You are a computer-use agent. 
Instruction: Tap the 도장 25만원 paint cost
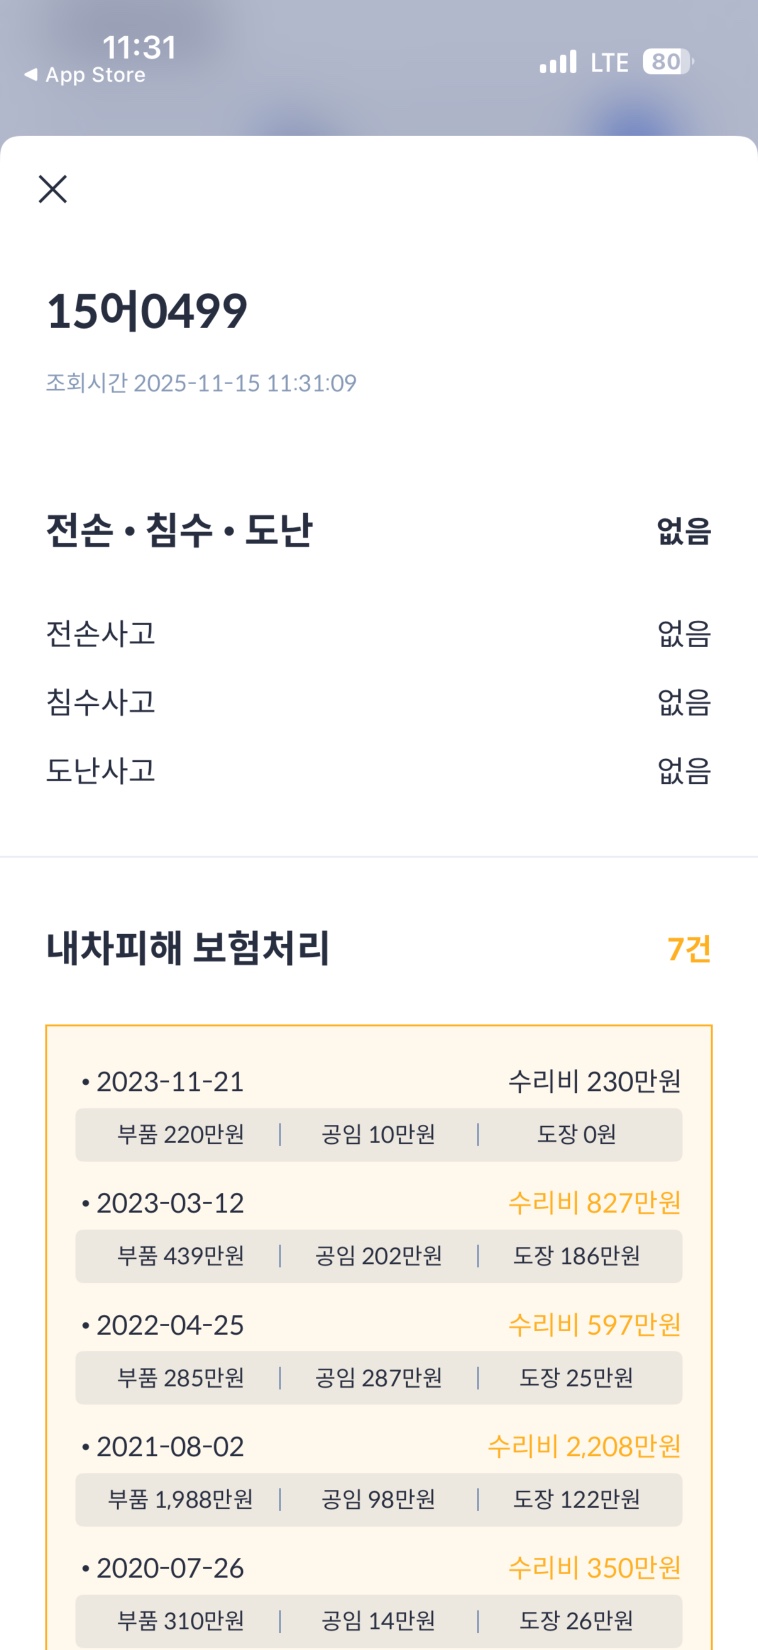576,1378
